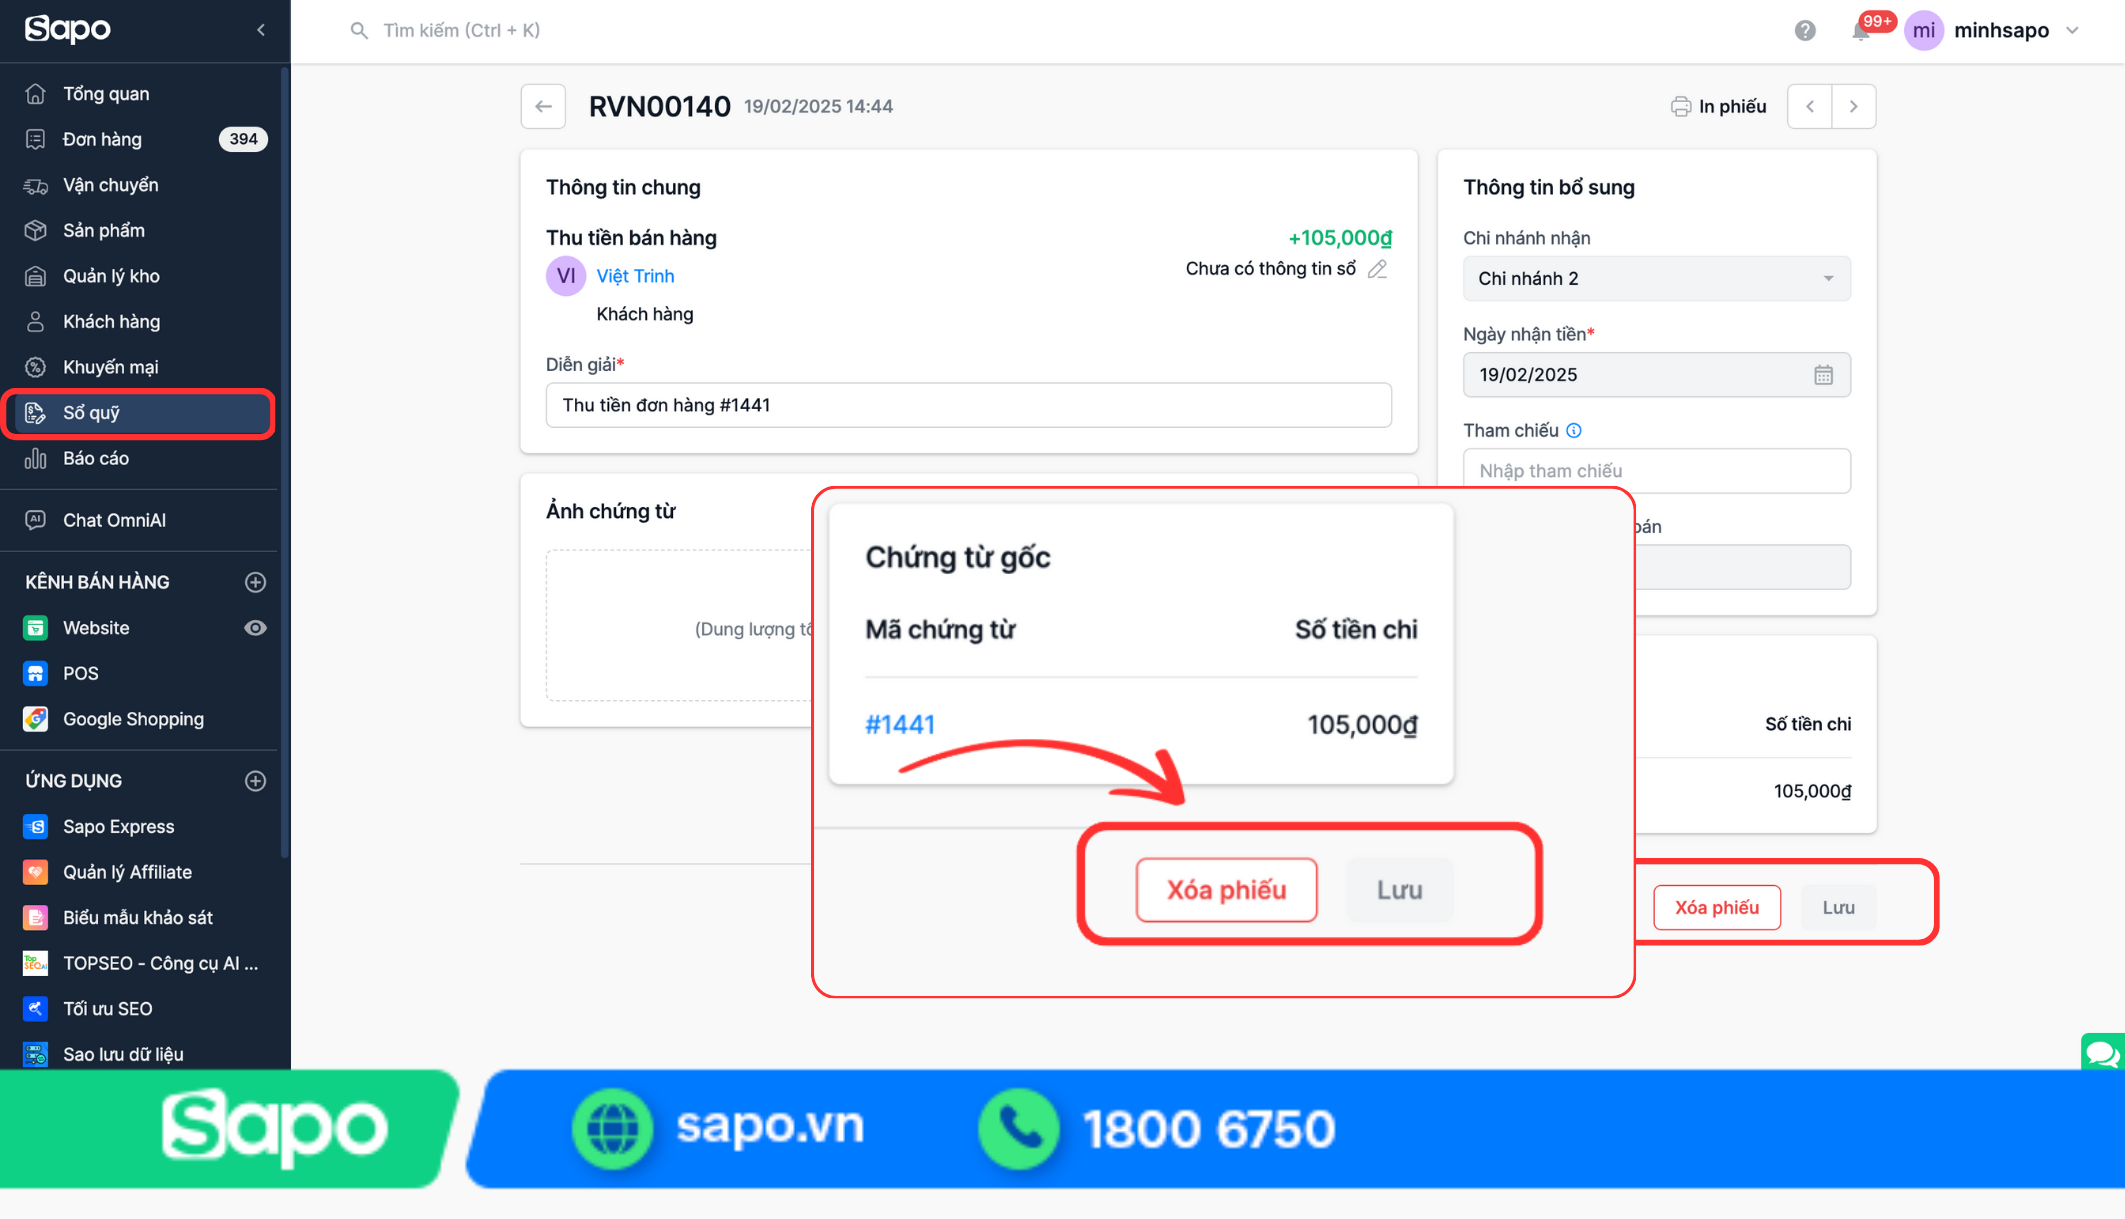
Task: Click the mi user avatar
Action: click(x=1924, y=31)
